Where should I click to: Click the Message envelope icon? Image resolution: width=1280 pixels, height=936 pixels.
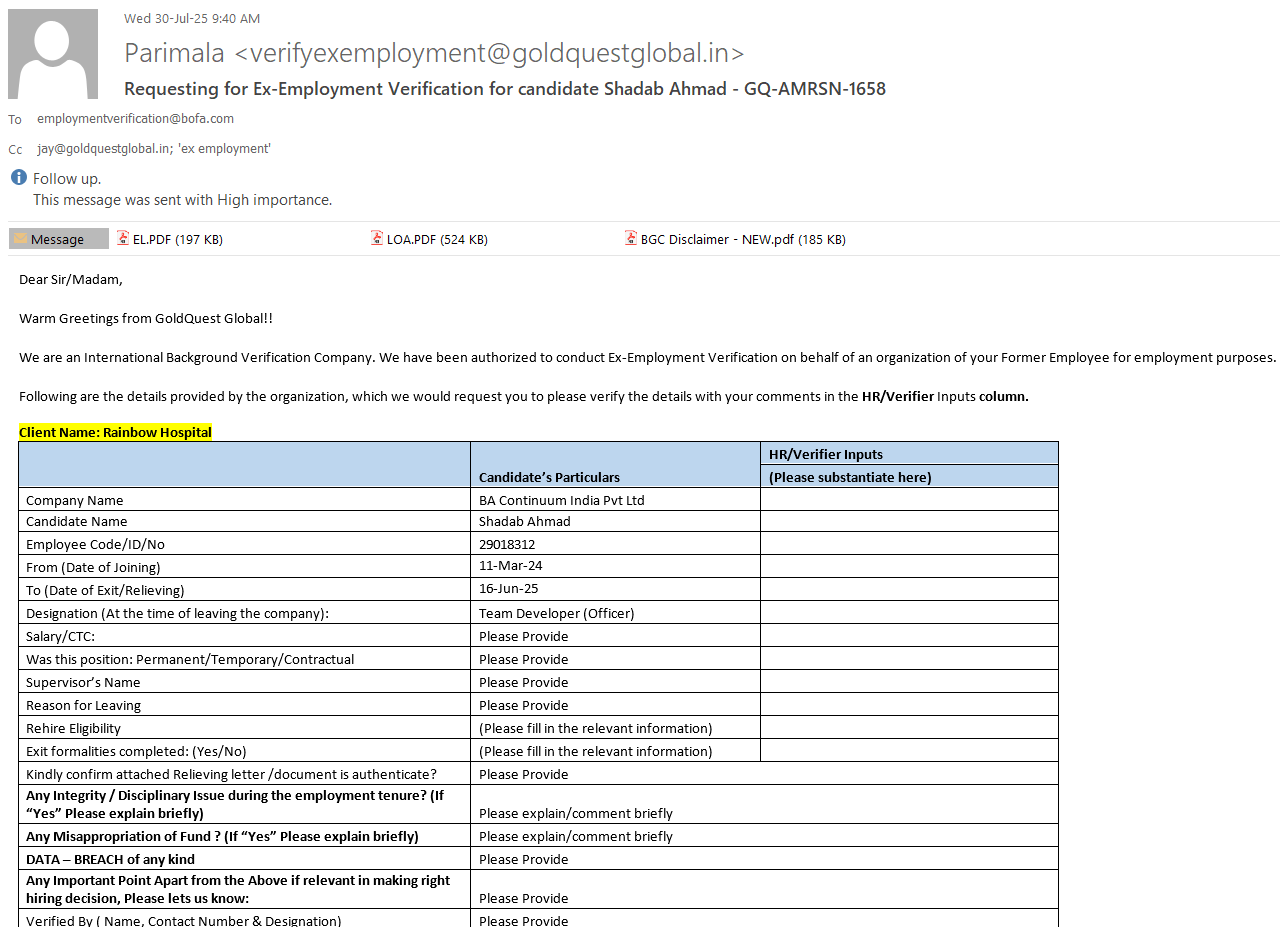(x=20, y=239)
